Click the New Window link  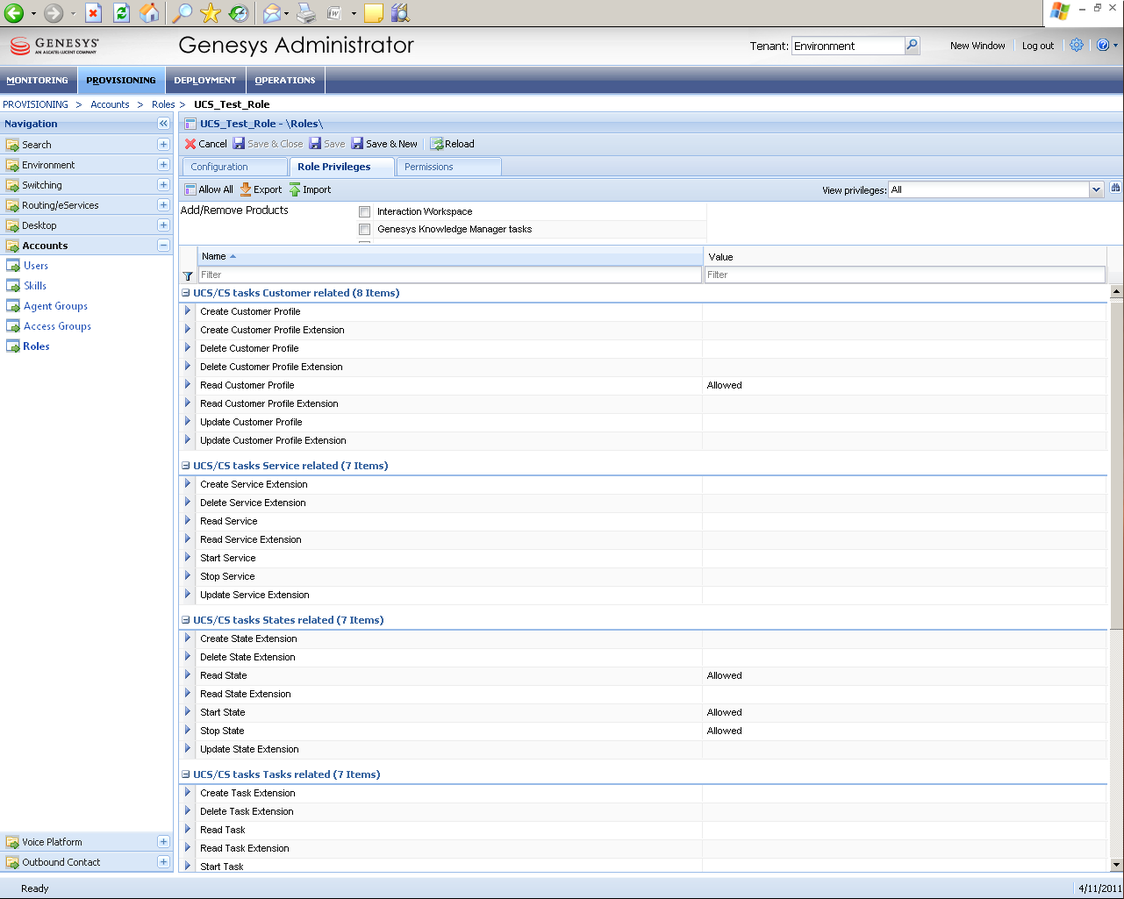977,45
